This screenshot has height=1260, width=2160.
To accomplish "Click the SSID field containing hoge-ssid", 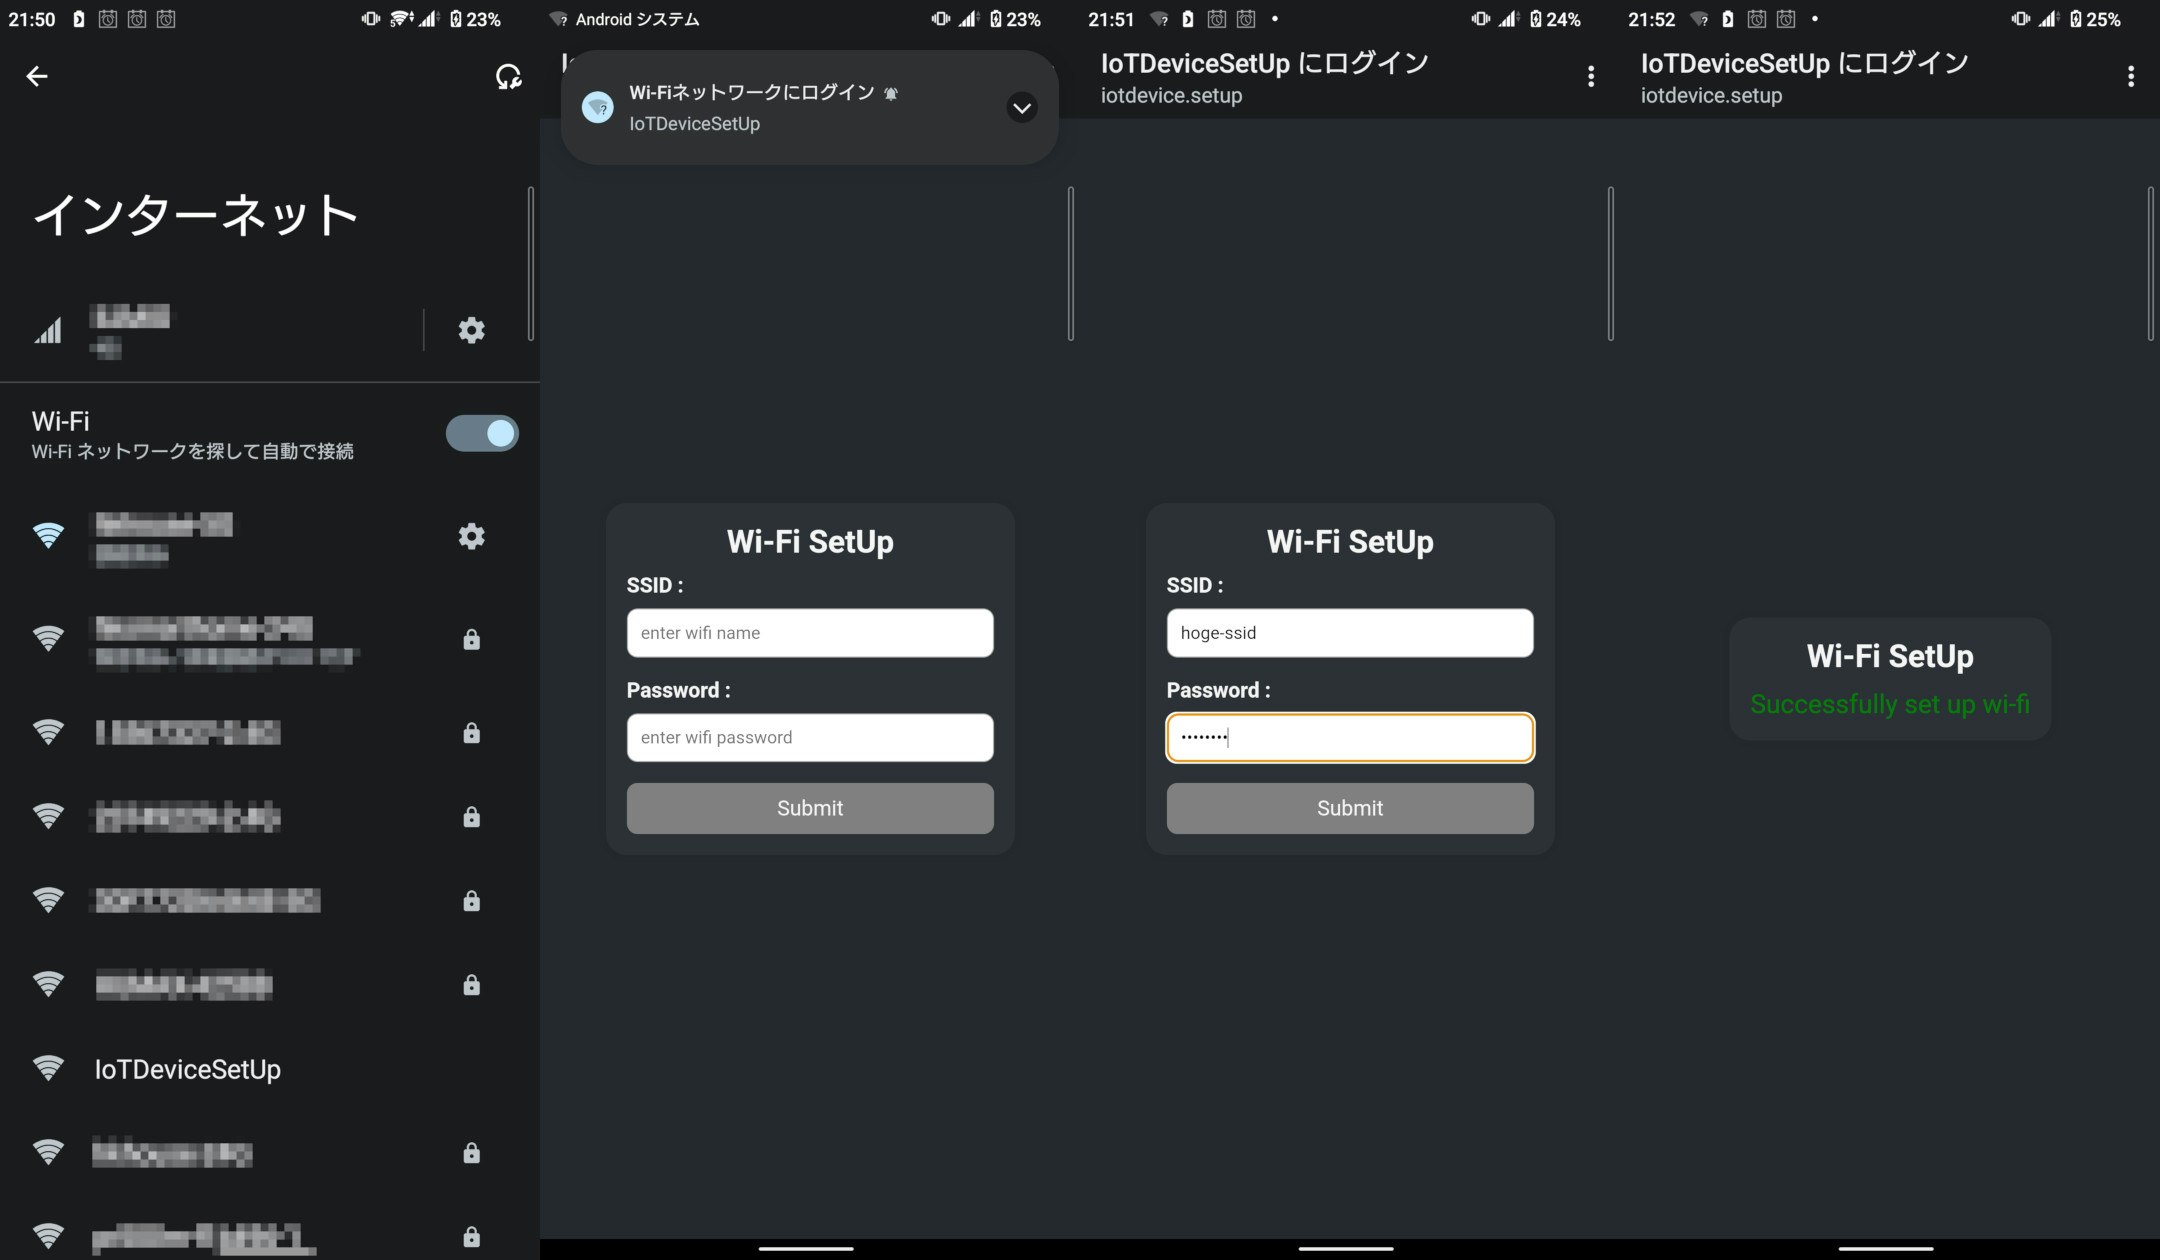I will click(x=1350, y=633).
